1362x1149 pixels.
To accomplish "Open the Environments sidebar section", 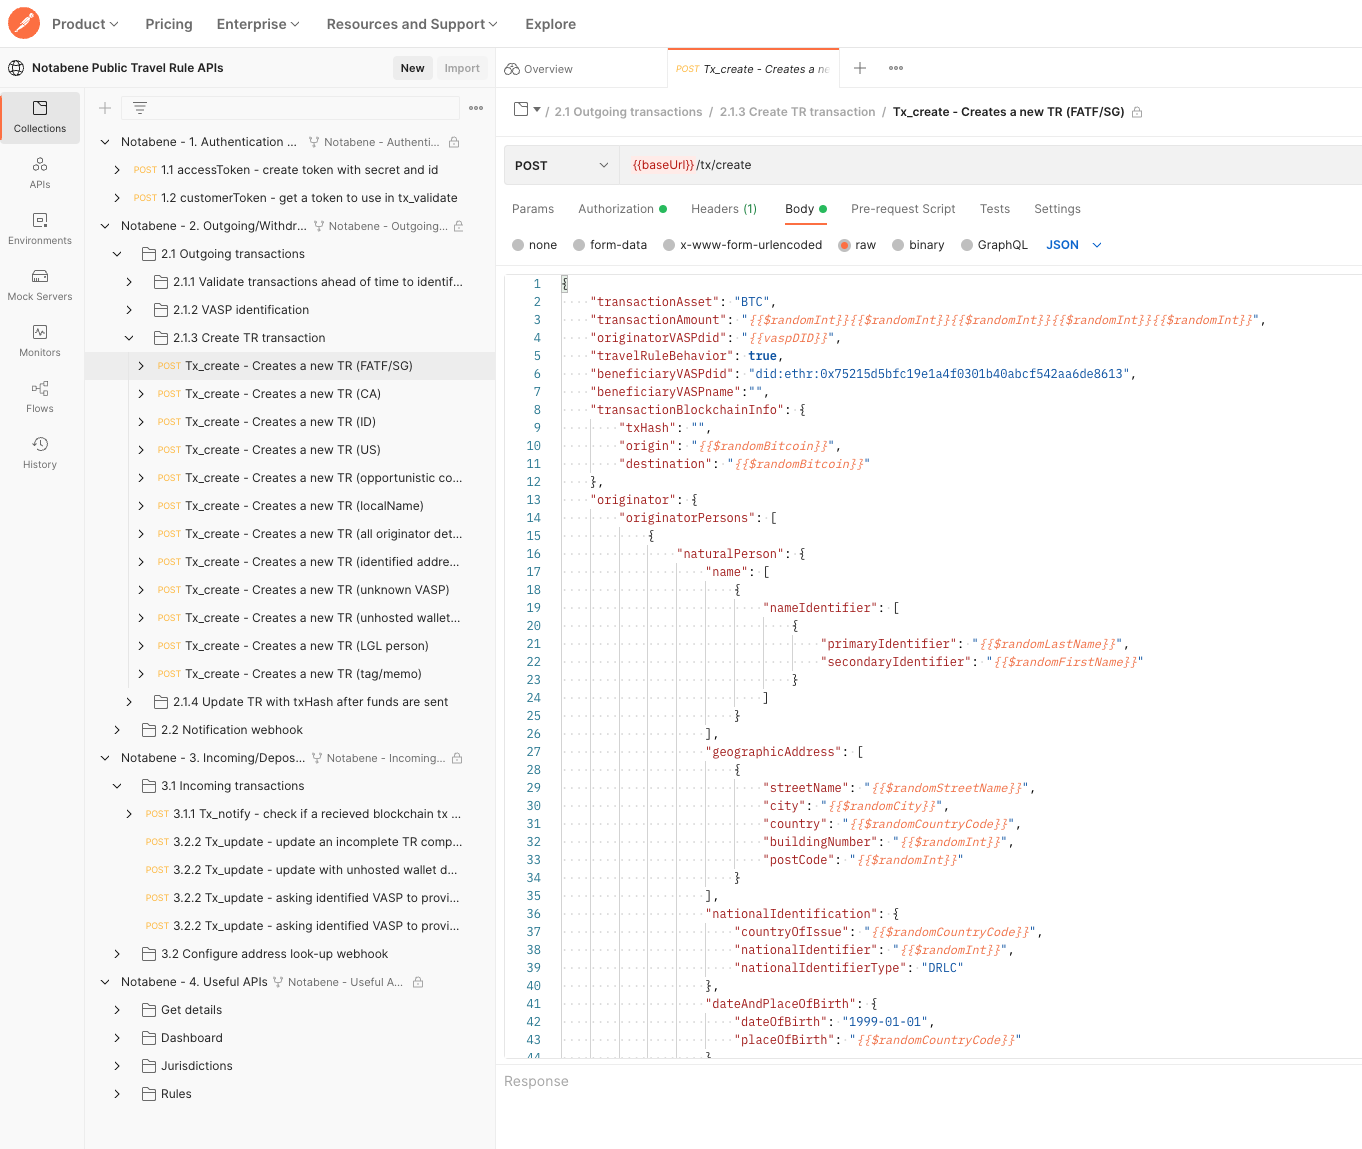I will coord(40,229).
